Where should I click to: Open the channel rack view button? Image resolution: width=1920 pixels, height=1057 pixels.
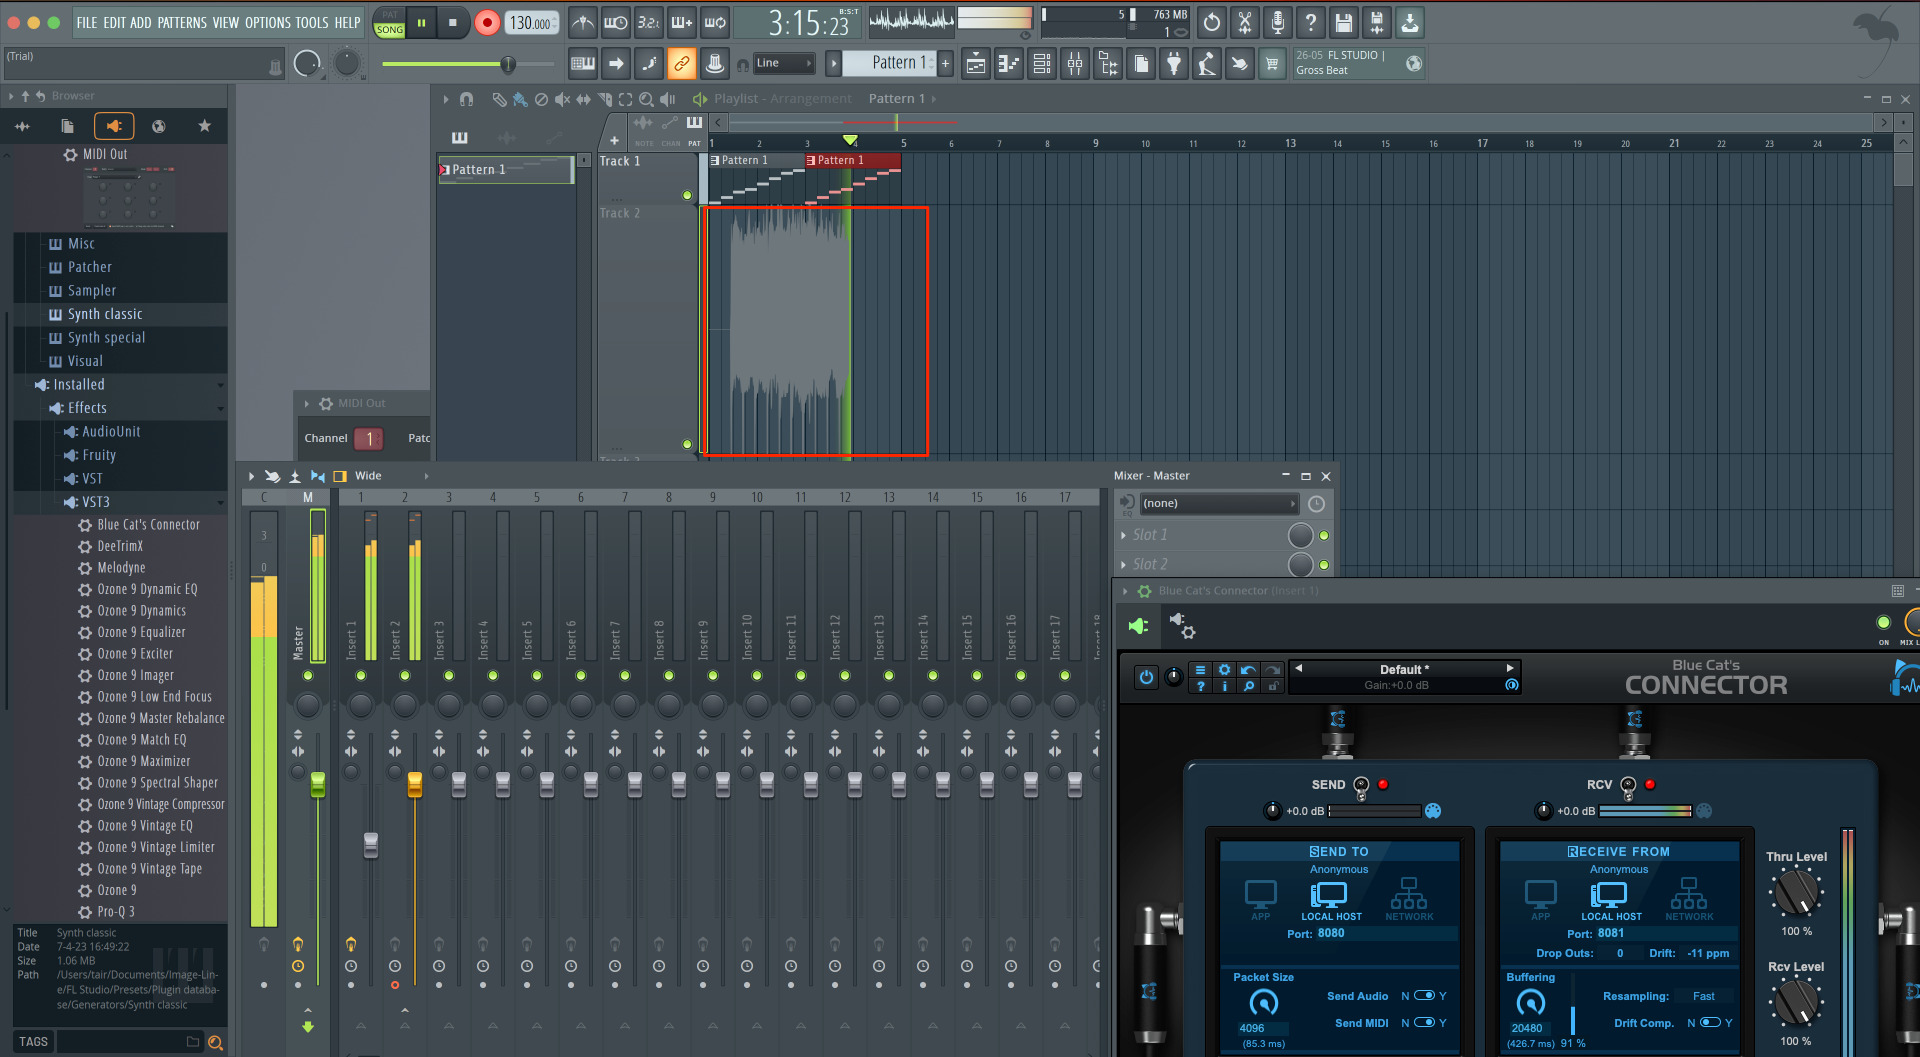click(1042, 64)
